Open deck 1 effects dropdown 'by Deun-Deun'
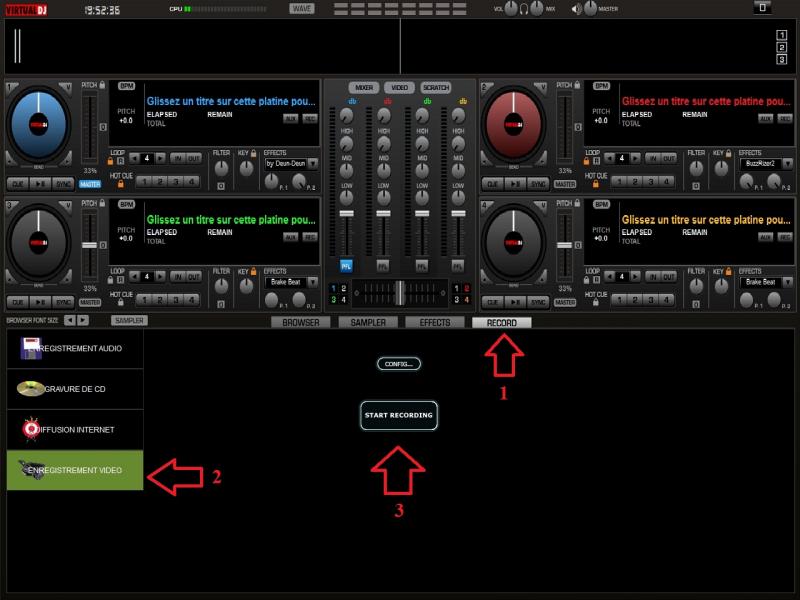Viewport: 800px width, 600px height. pyautogui.click(x=290, y=163)
